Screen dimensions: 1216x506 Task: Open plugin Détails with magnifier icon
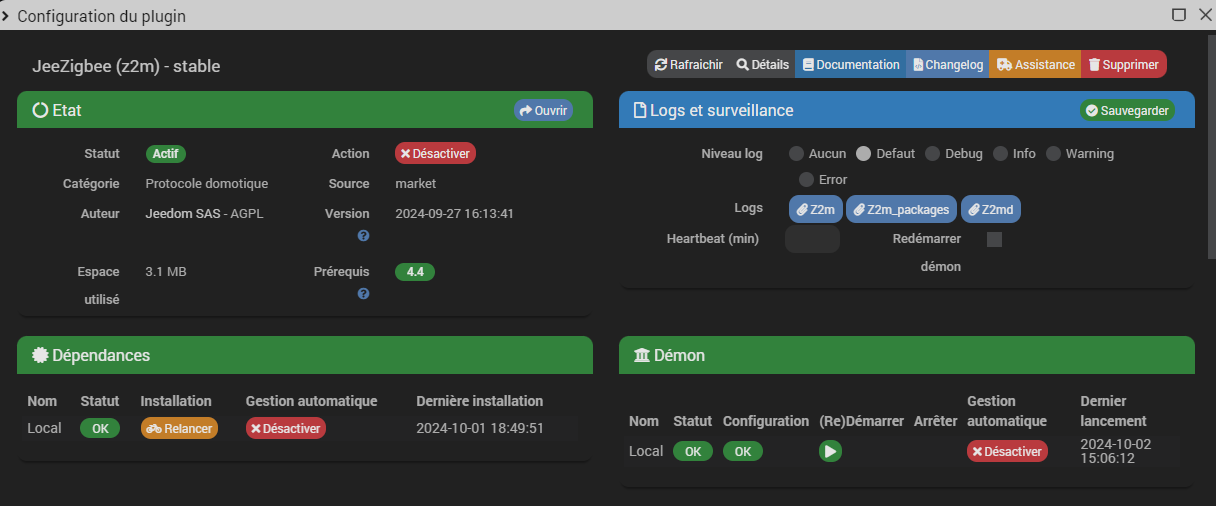tap(763, 65)
